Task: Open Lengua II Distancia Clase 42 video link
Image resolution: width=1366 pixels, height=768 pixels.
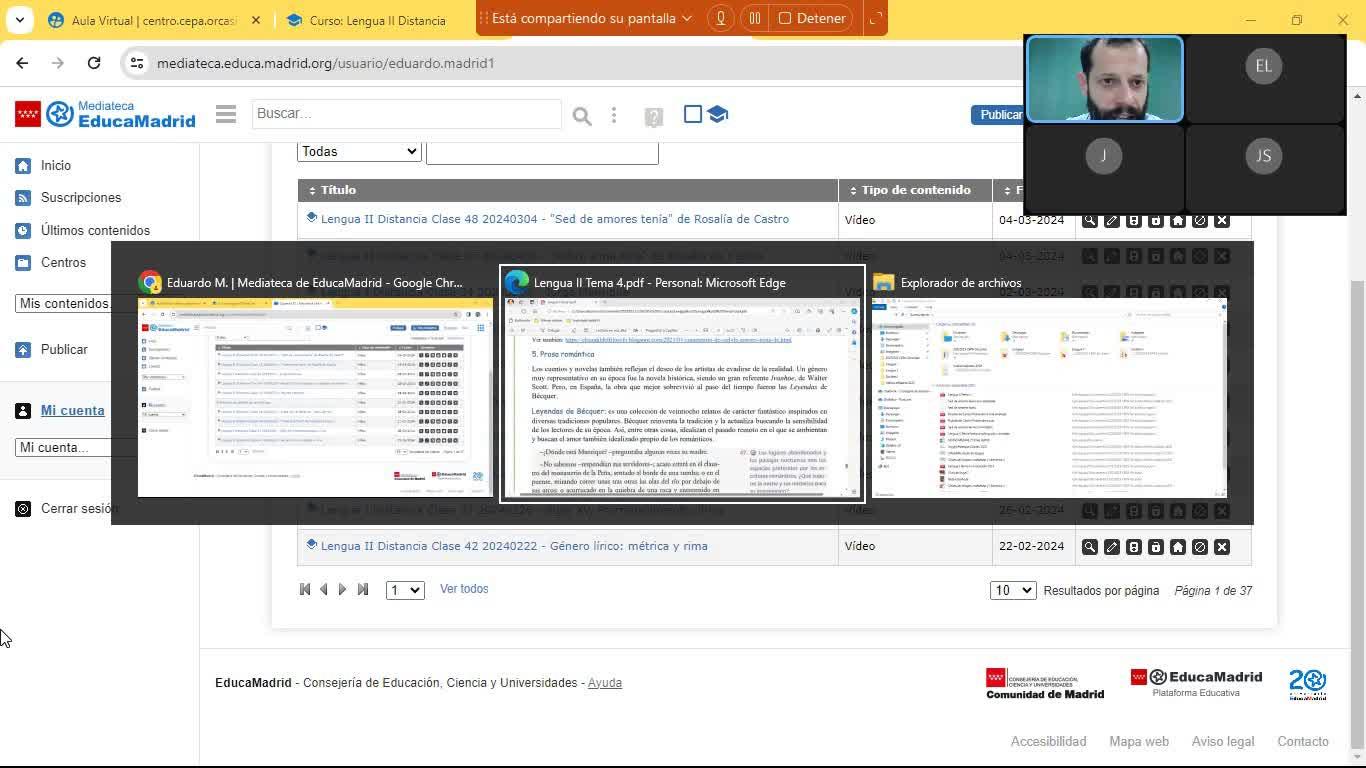Action: coord(514,546)
